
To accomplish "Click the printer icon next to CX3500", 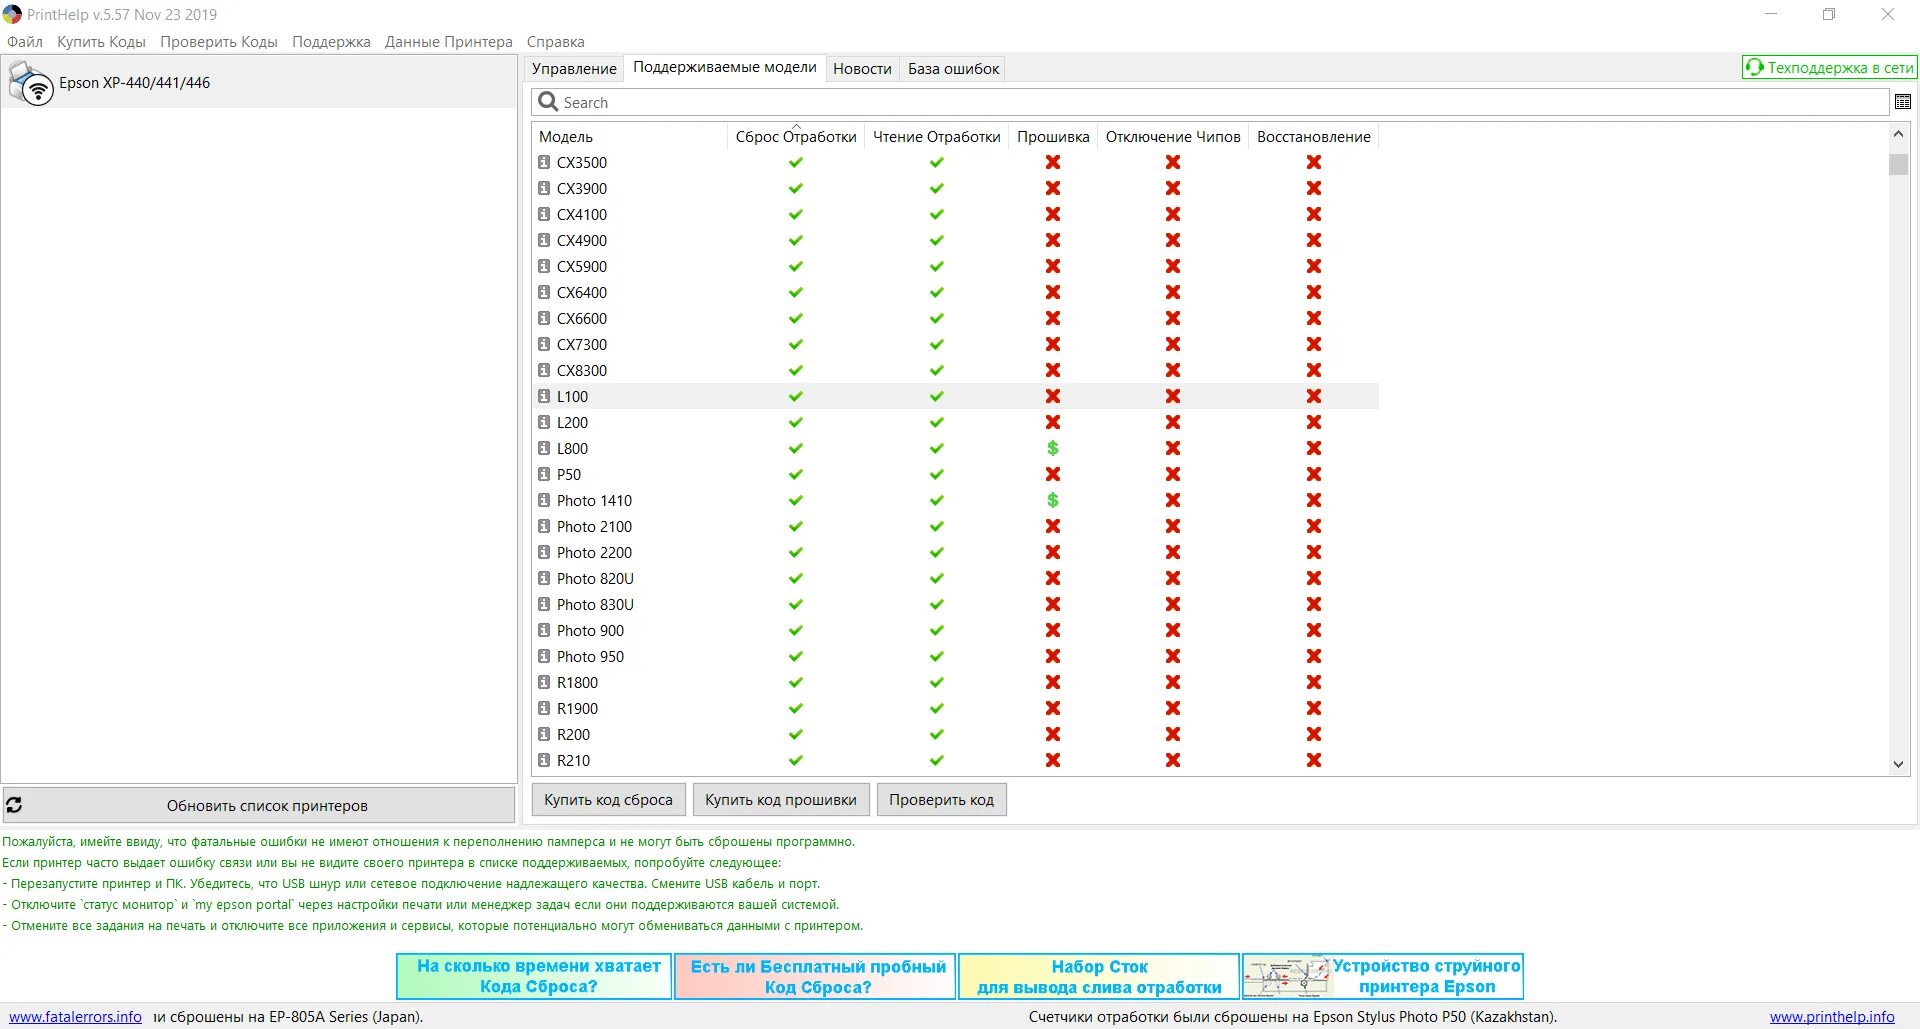I will (x=544, y=162).
